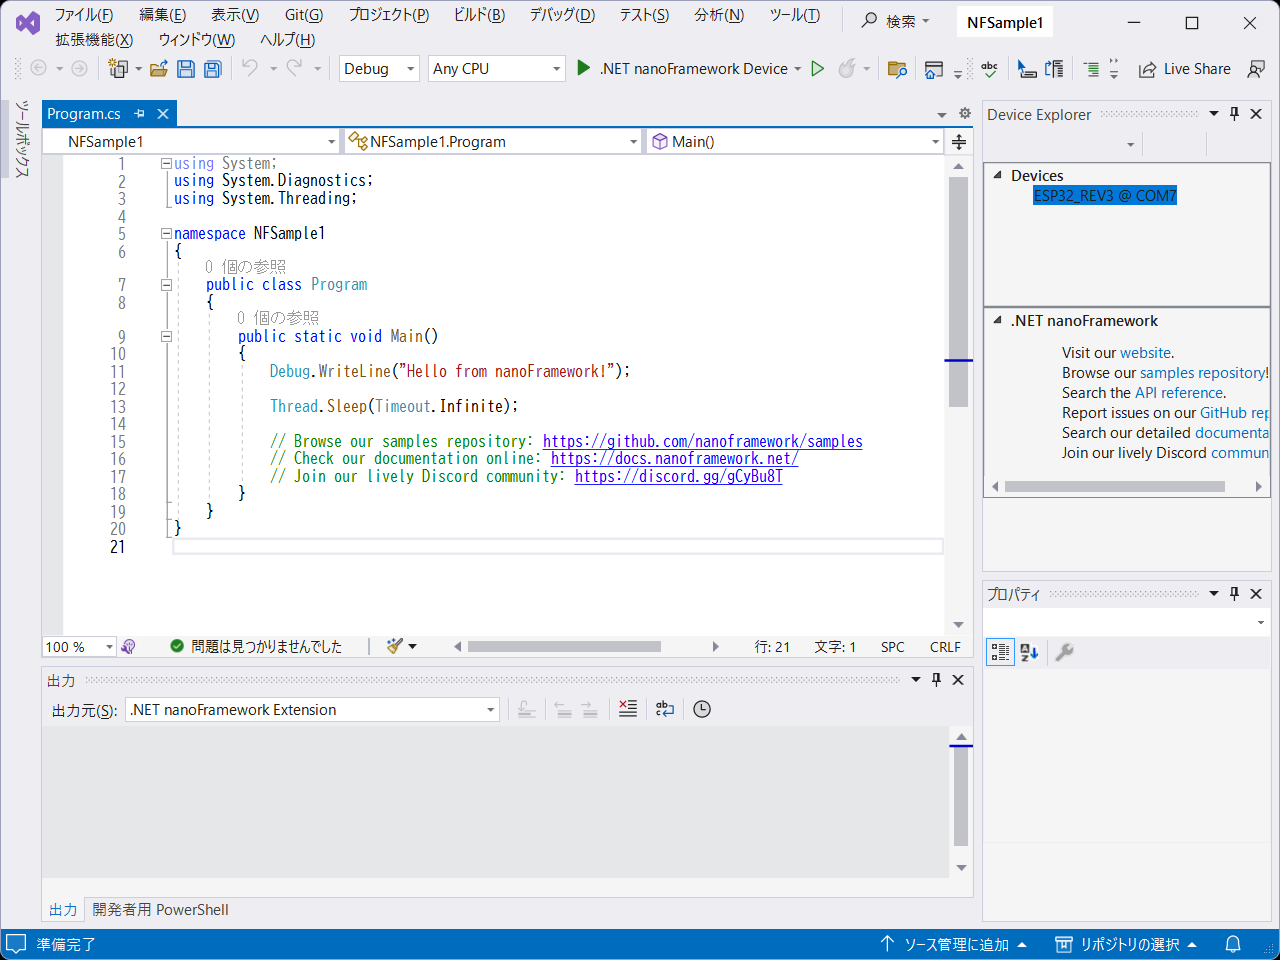Close the Program.cs tab
This screenshot has width=1280, height=960.
tap(163, 114)
